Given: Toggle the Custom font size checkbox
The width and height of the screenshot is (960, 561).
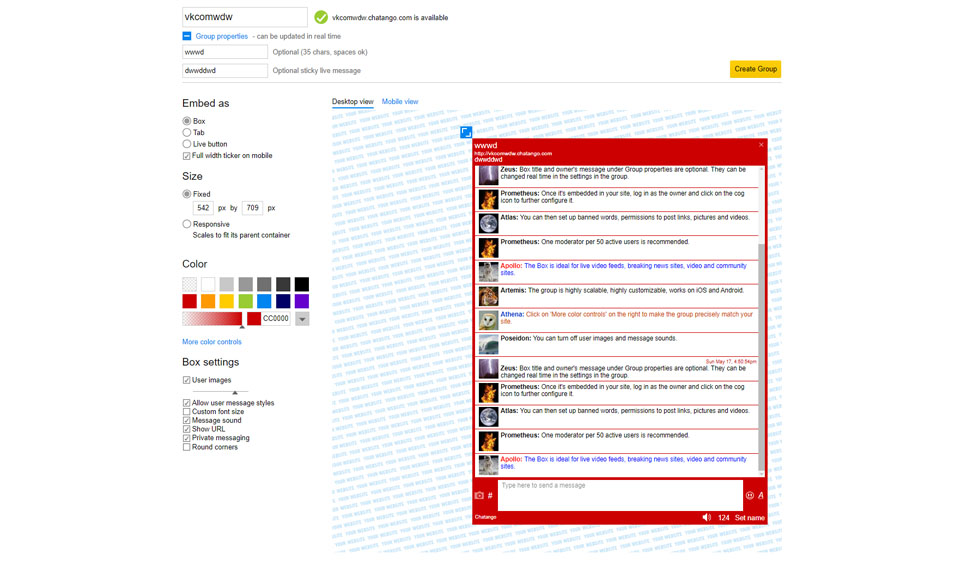Looking at the screenshot, I should (x=187, y=412).
